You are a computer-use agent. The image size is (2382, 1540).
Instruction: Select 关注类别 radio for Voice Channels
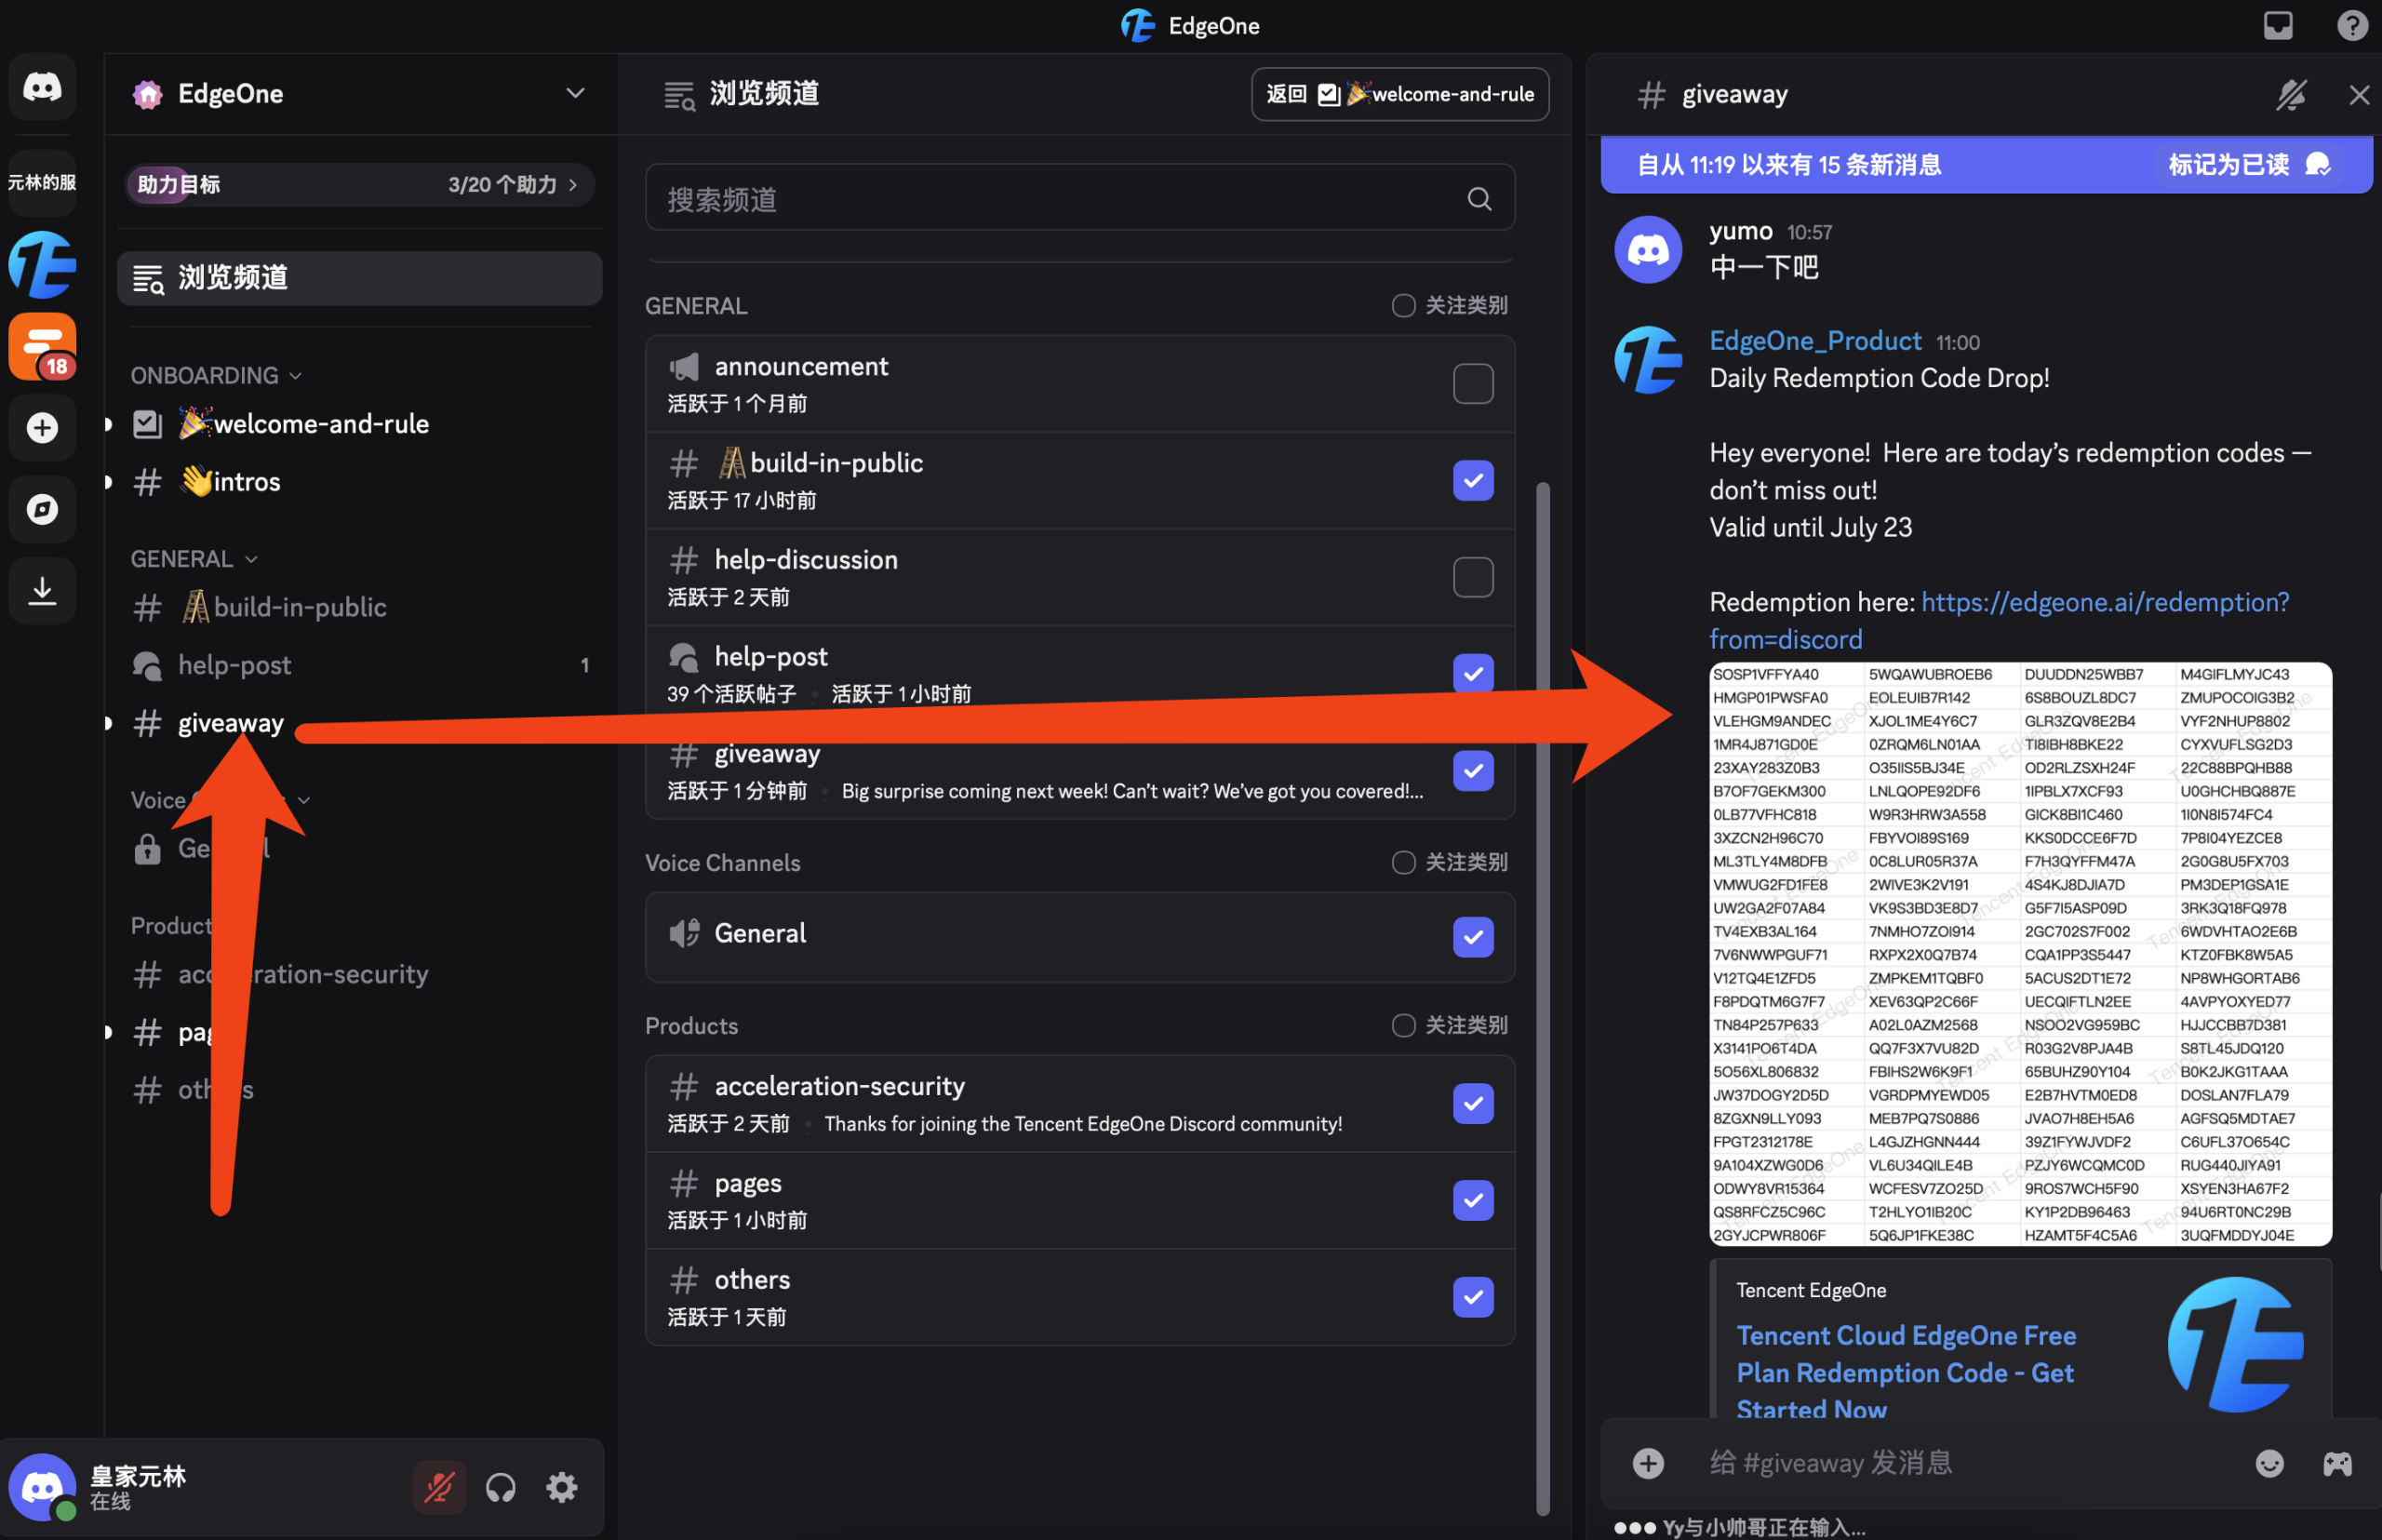(1403, 862)
